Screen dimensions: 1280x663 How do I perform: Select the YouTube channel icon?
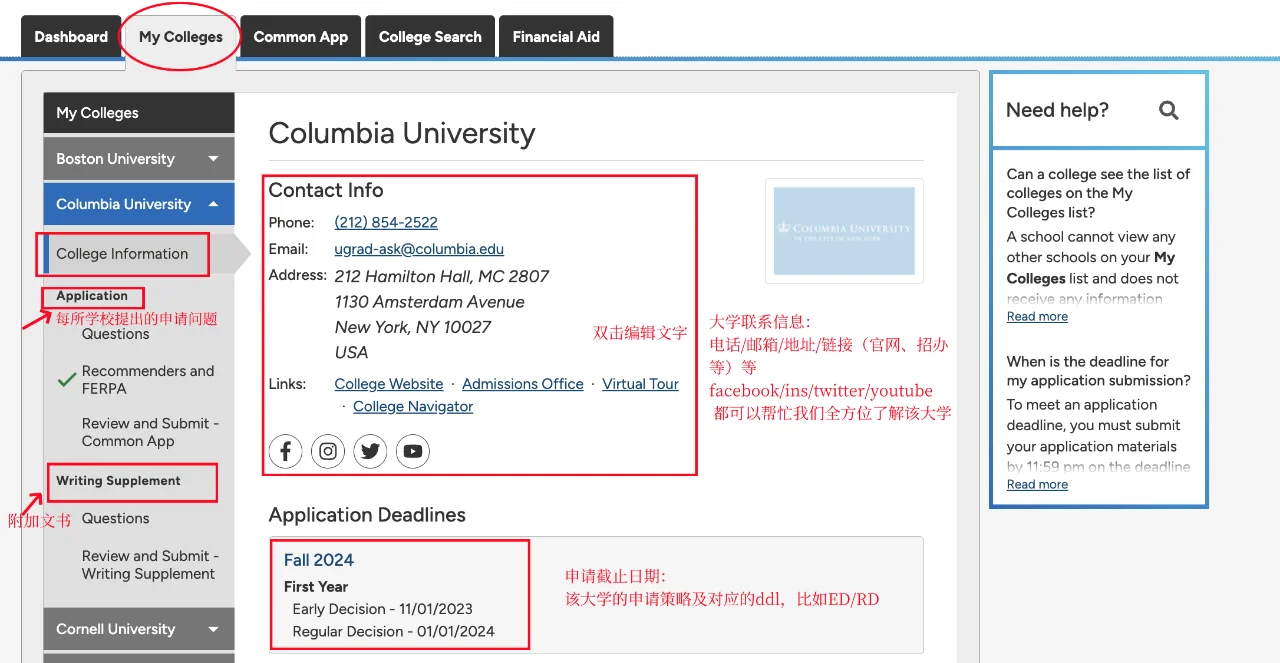(413, 451)
